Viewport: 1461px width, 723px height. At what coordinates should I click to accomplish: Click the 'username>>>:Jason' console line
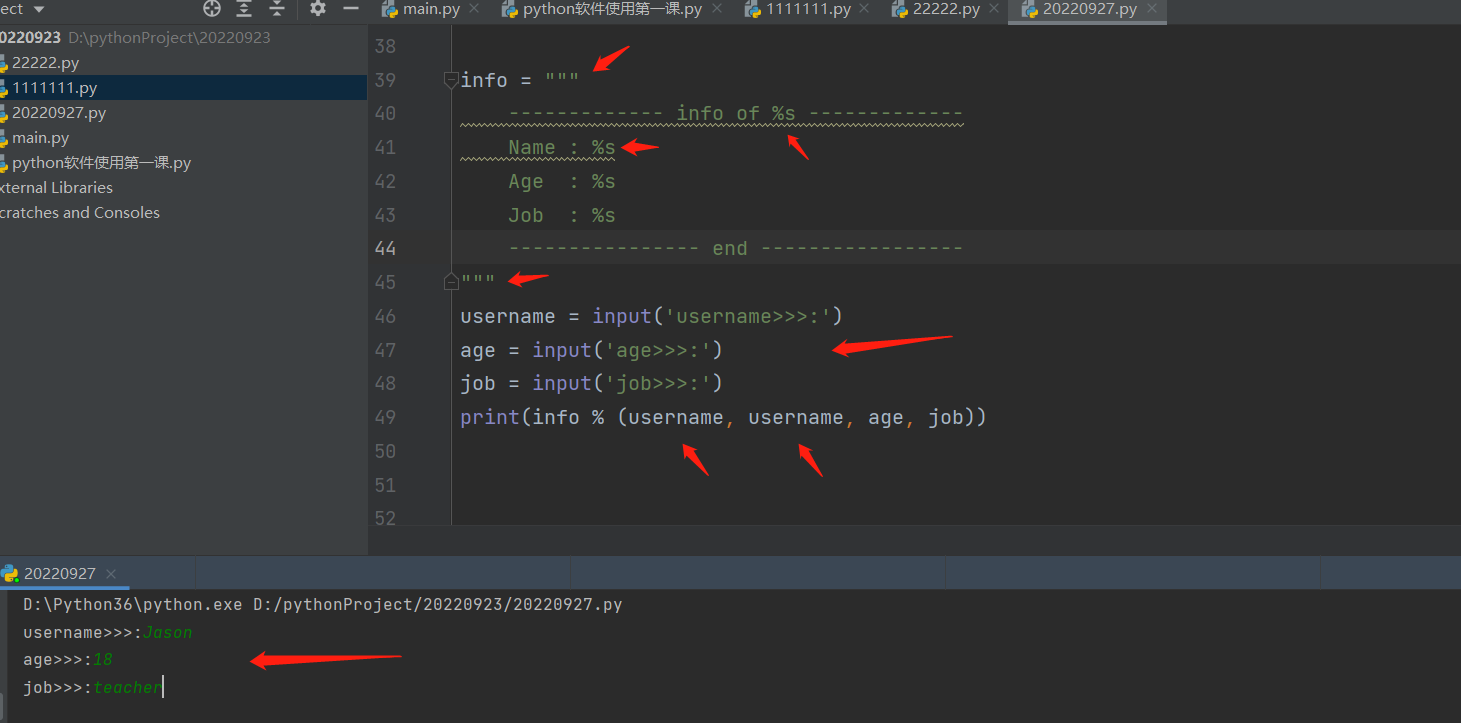pyautogui.click(x=108, y=632)
